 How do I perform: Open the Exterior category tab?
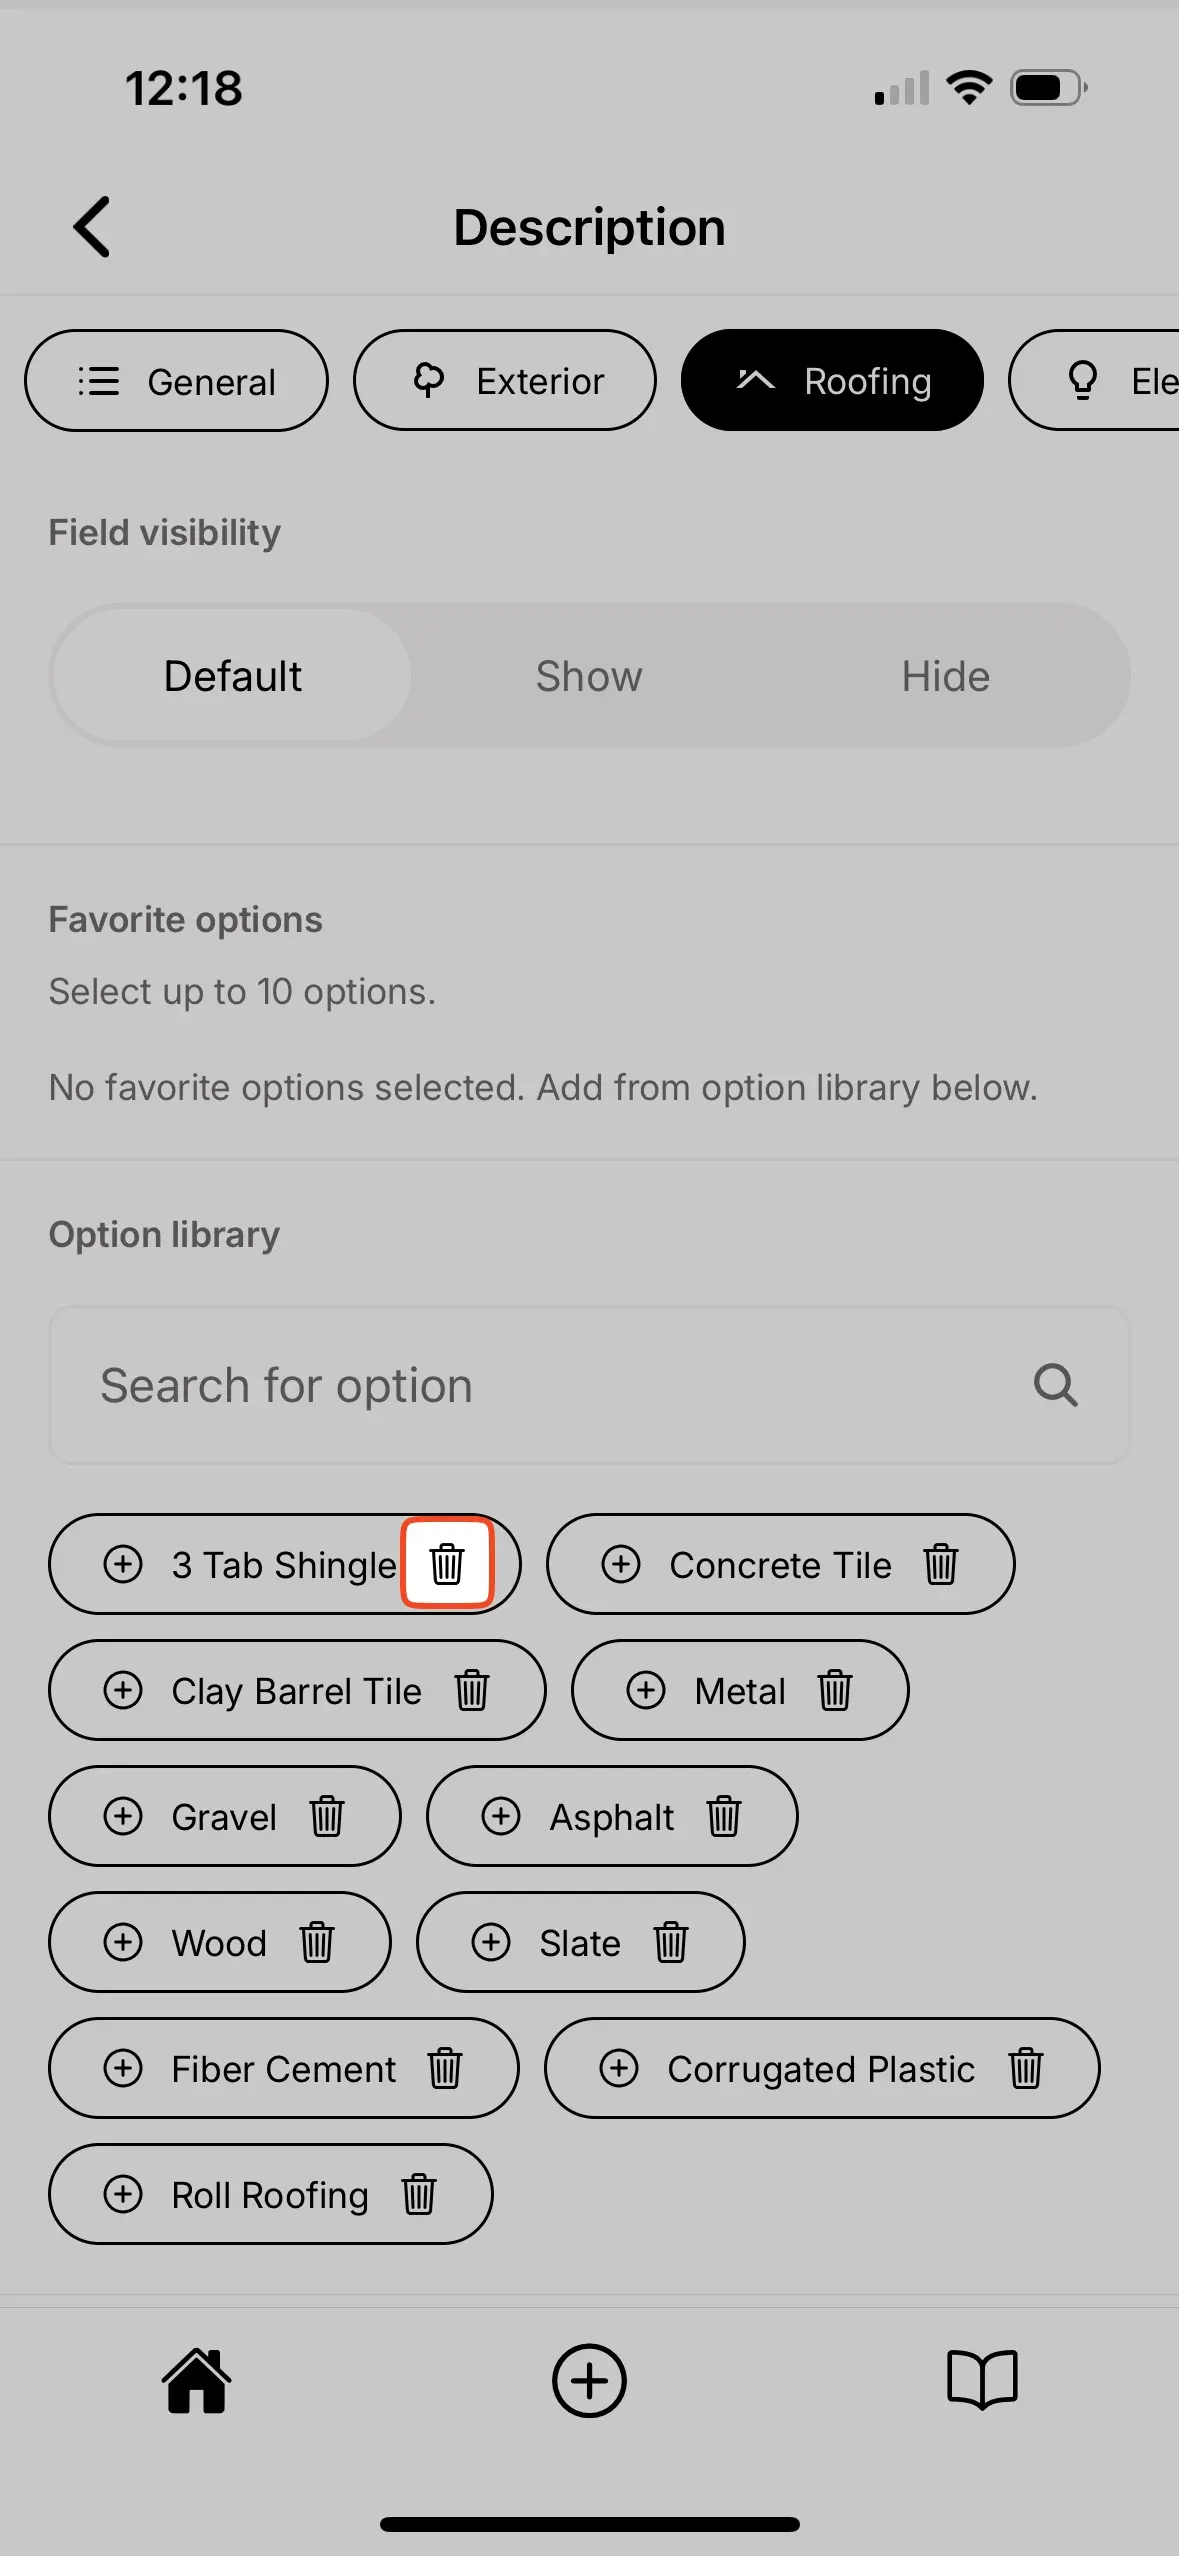tap(504, 380)
